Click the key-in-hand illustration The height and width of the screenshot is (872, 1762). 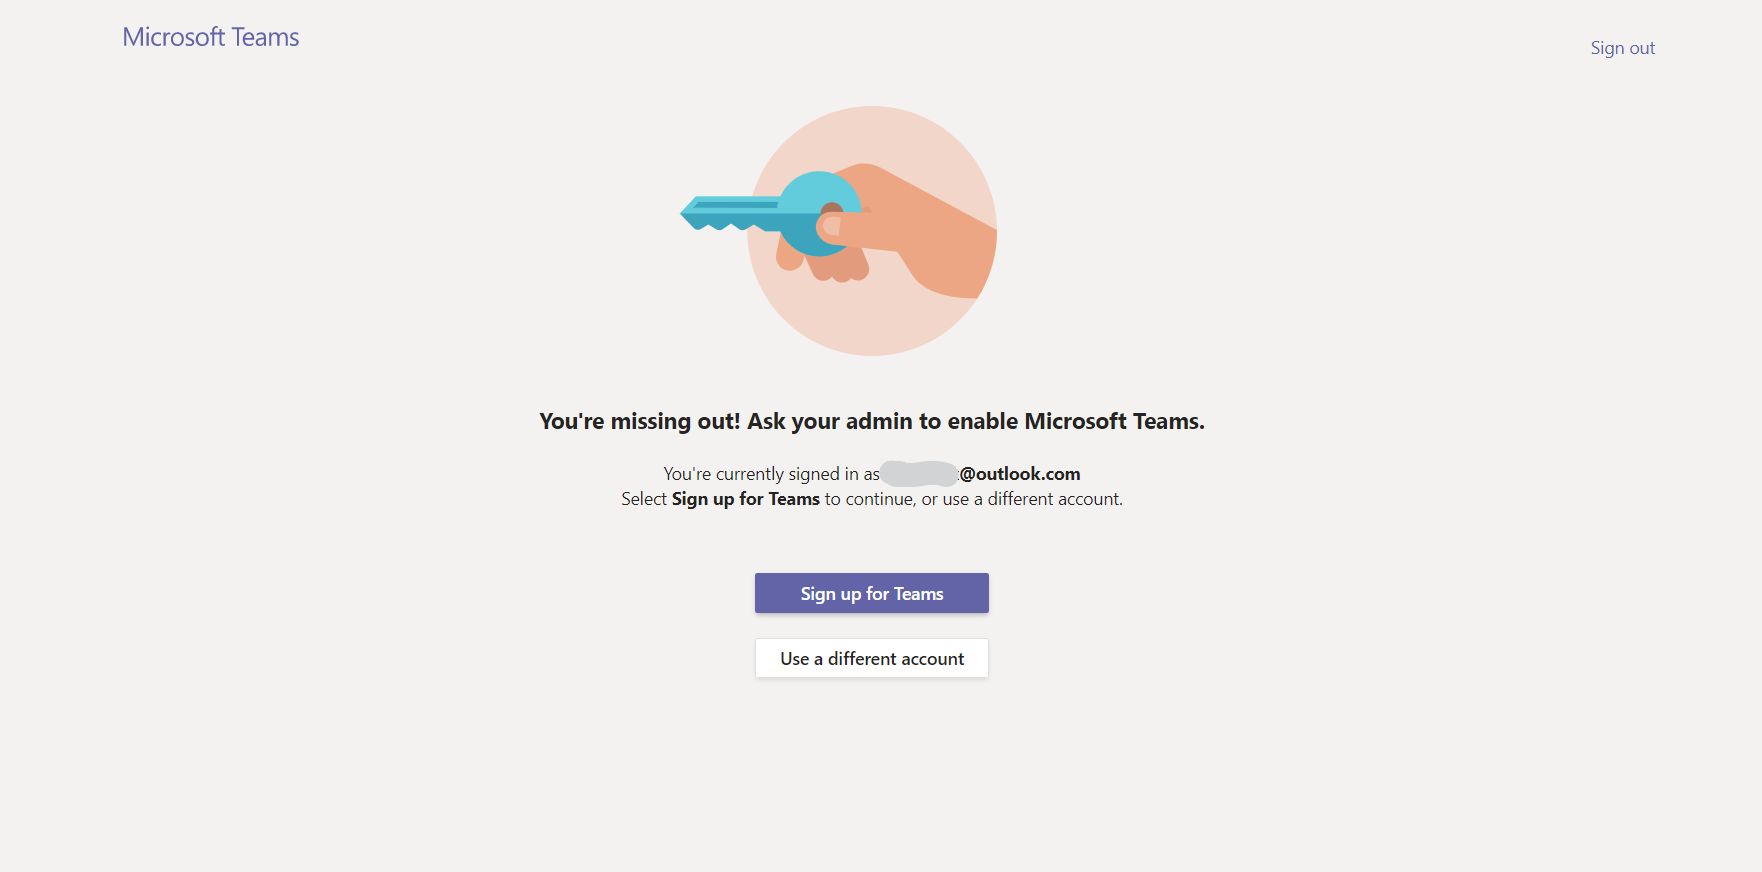coord(839,230)
